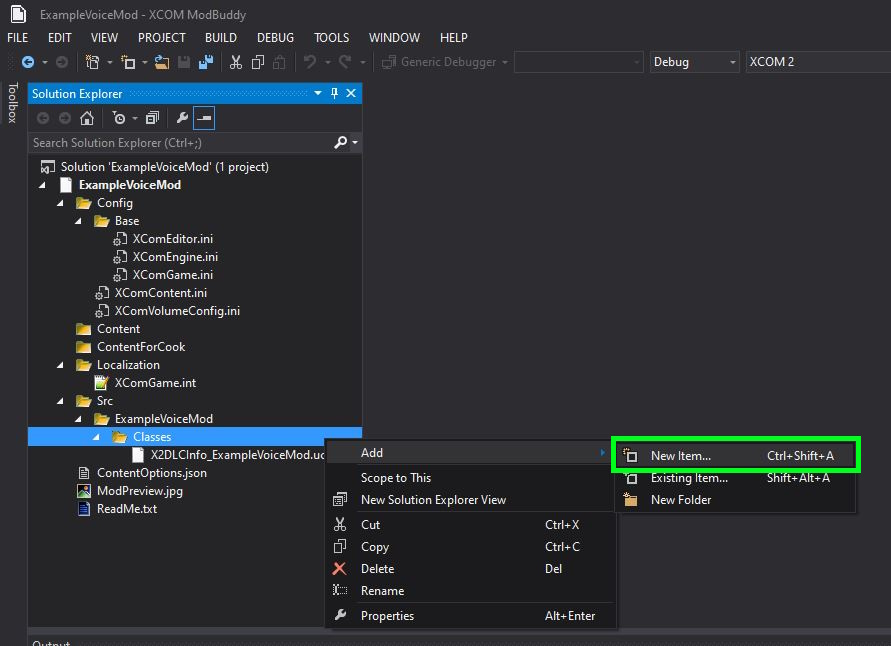
Task: Collapse the Config folder tree node
Action: click(60, 203)
